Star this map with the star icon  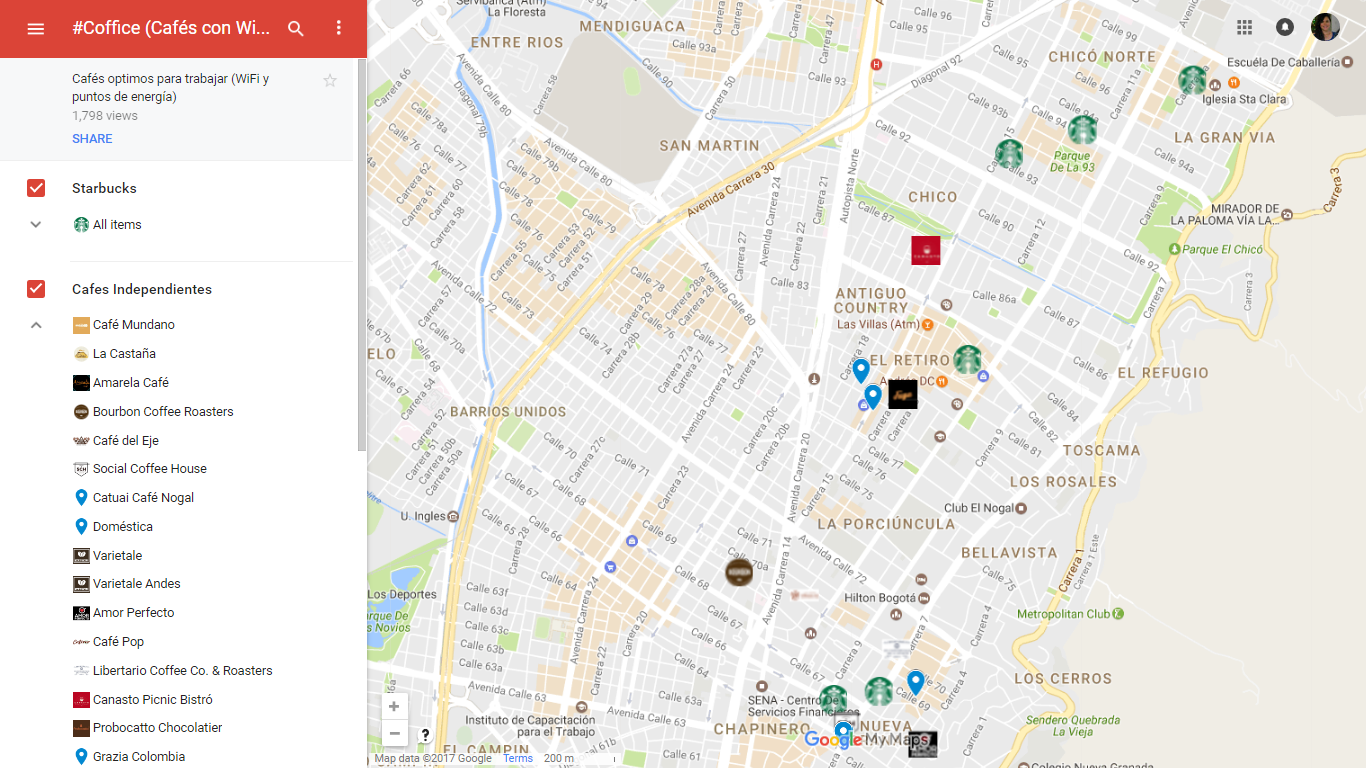[330, 80]
